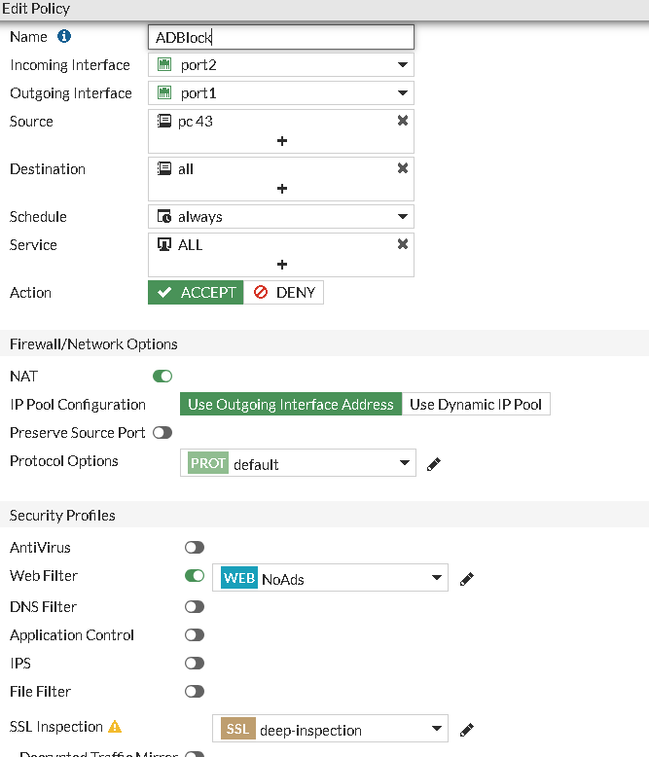Click the SSL Inspection warning icon
649x757 pixels.
115,727
